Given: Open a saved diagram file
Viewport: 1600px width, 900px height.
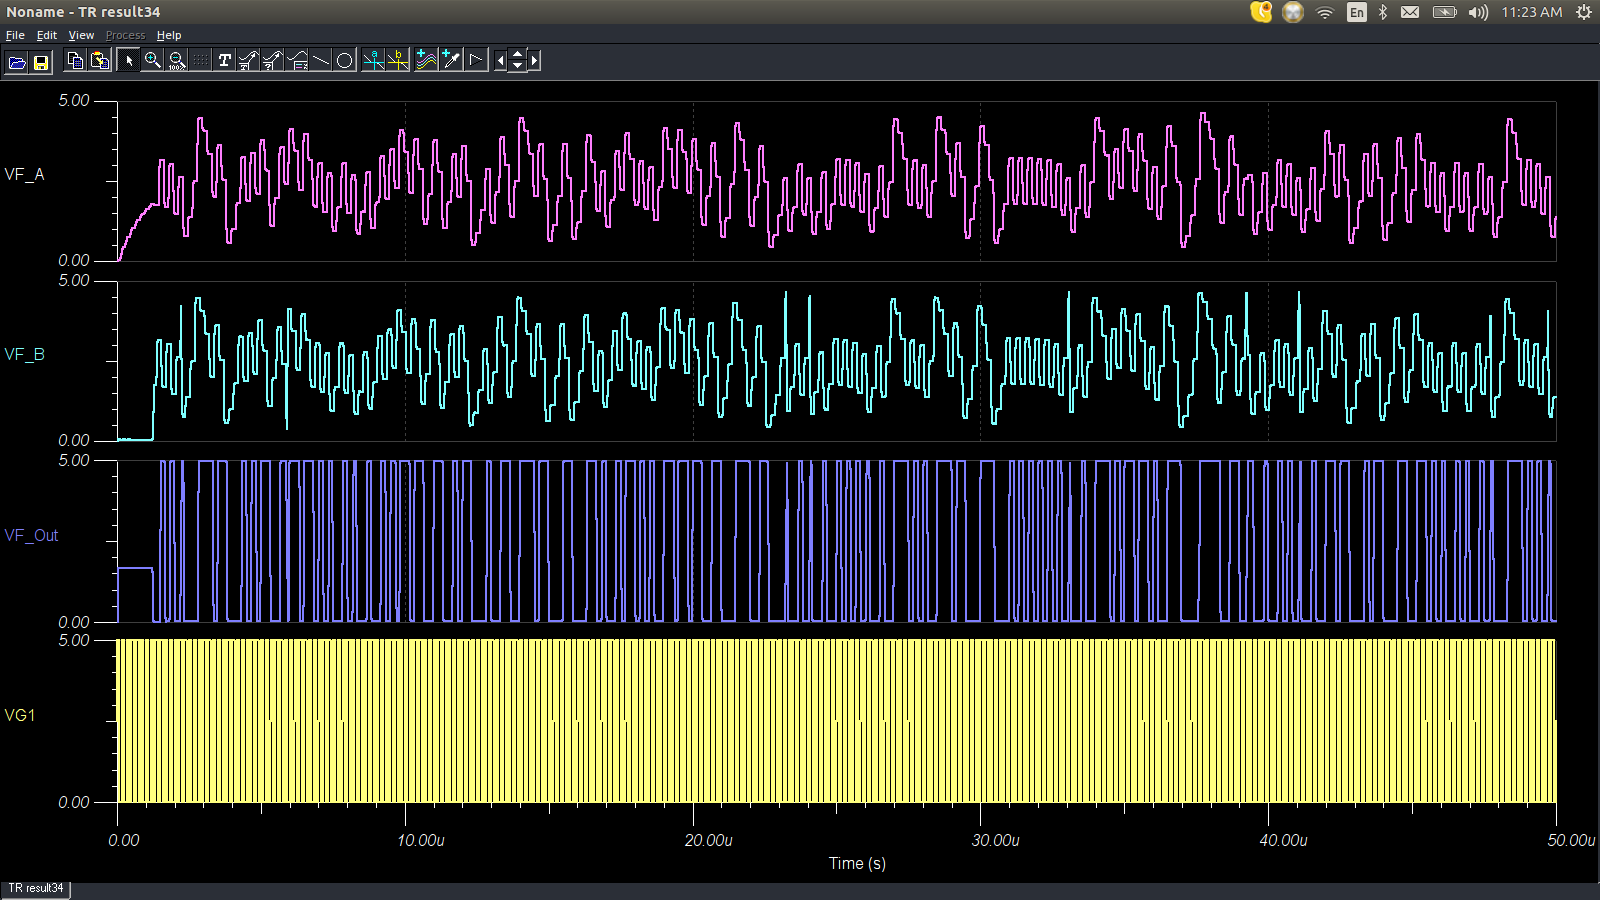Looking at the screenshot, I should pos(19,60).
